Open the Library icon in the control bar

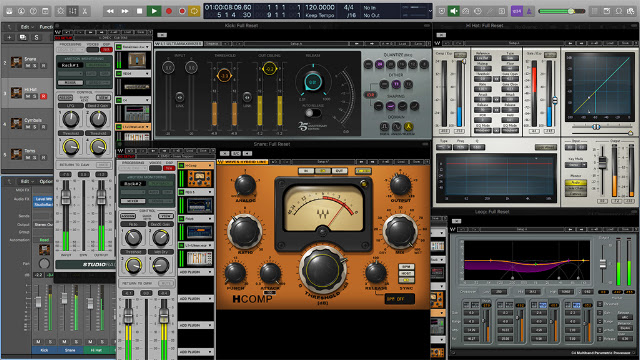(9, 11)
